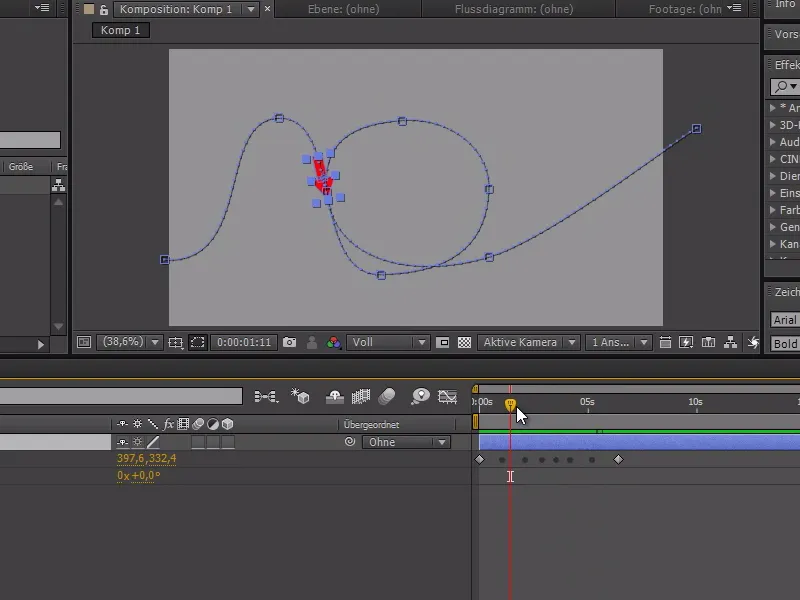The width and height of the screenshot is (800, 600).
Task: Click the position value 397,6,332,4
Action: (x=146, y=458)
